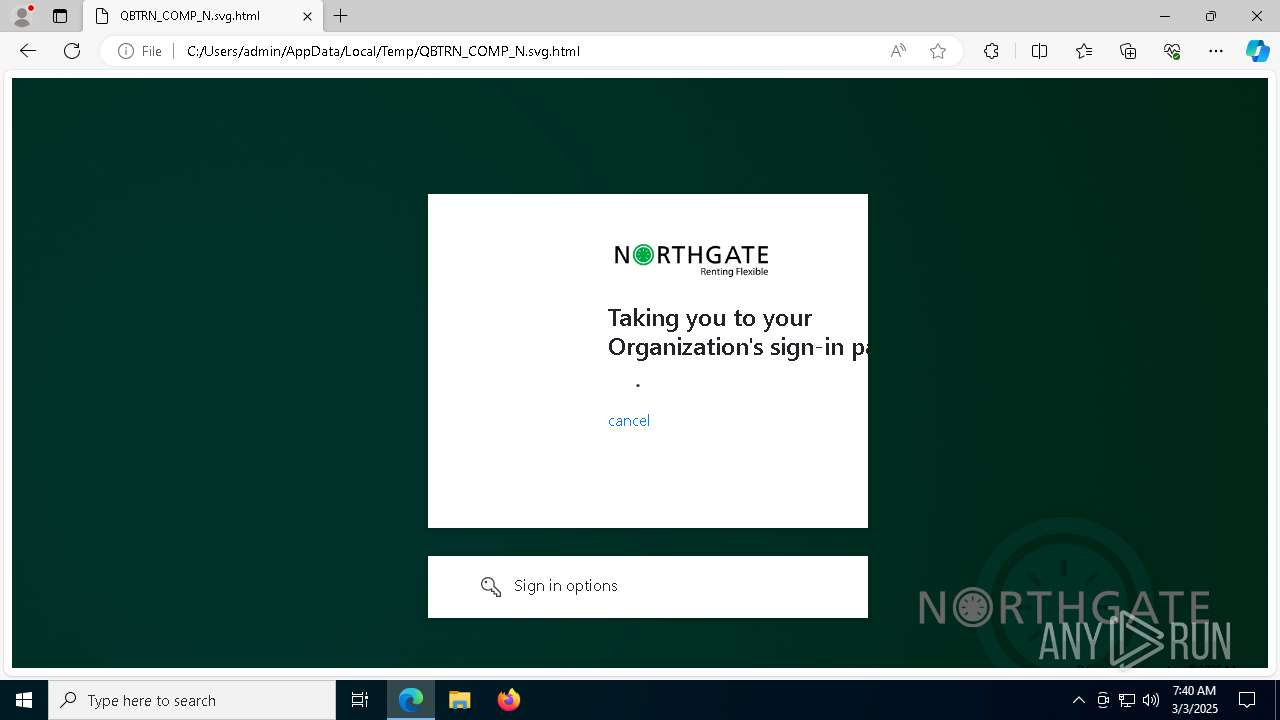This screenshot has height=720, width=1280.
Task: Open Microsoft Edge from the taskbar
Action: click(411, 700)
